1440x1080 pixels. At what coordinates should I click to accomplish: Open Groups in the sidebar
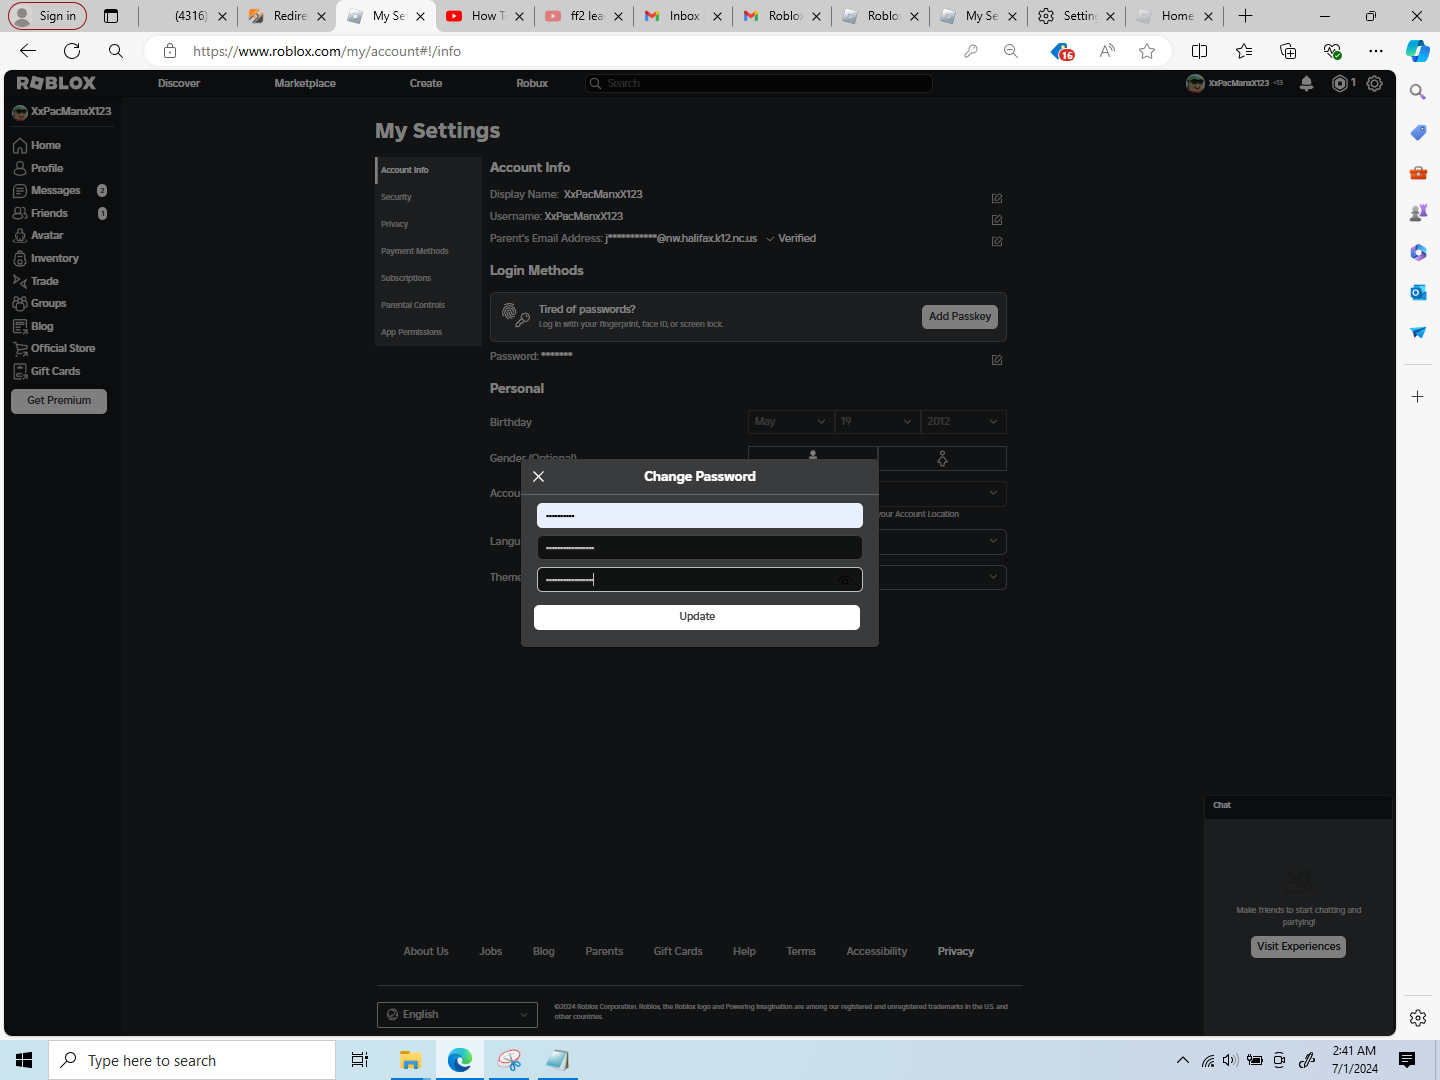click(x=40, y=304)
